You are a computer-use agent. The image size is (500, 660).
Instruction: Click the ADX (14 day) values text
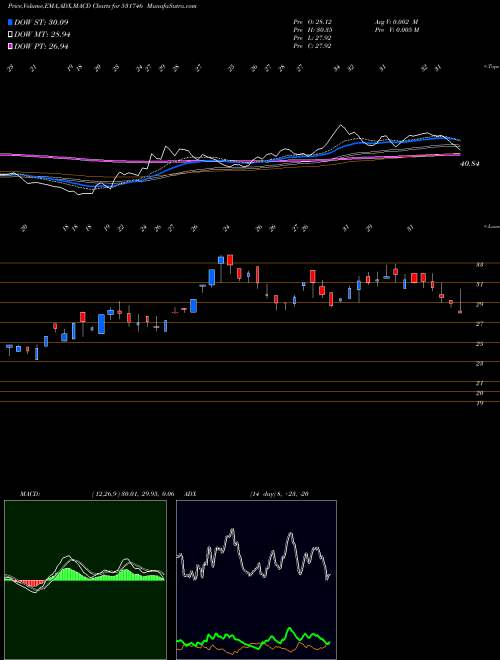point(279,494)
